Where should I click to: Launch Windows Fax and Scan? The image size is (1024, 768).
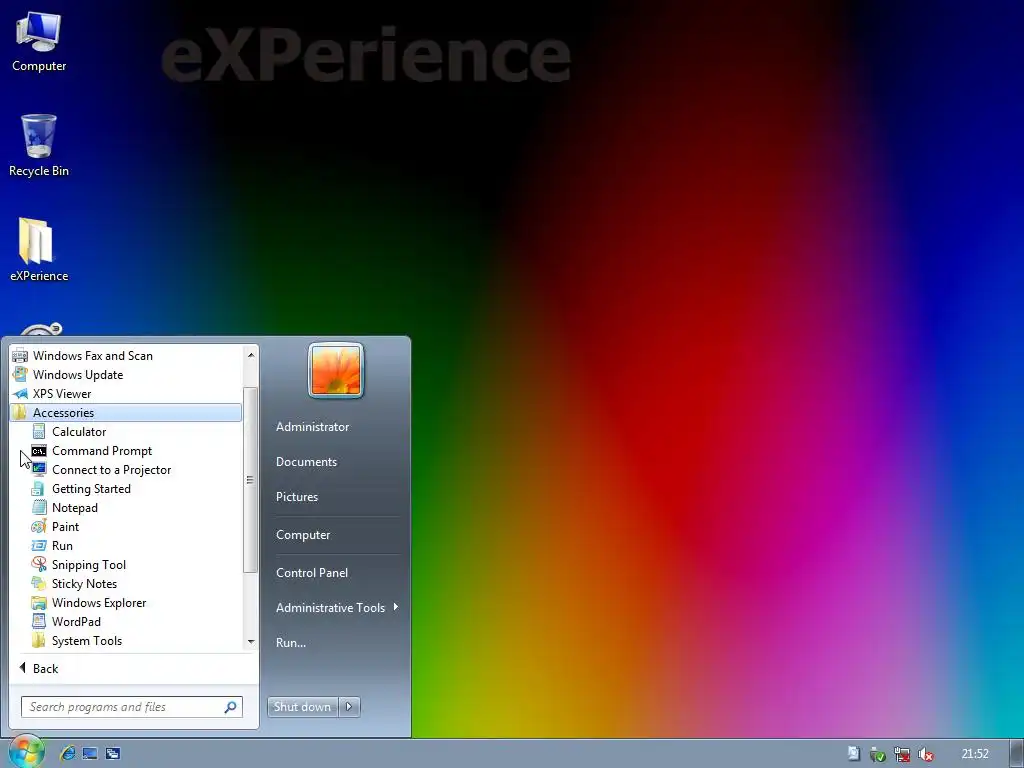pyautogui.click(x=126, y=355)
